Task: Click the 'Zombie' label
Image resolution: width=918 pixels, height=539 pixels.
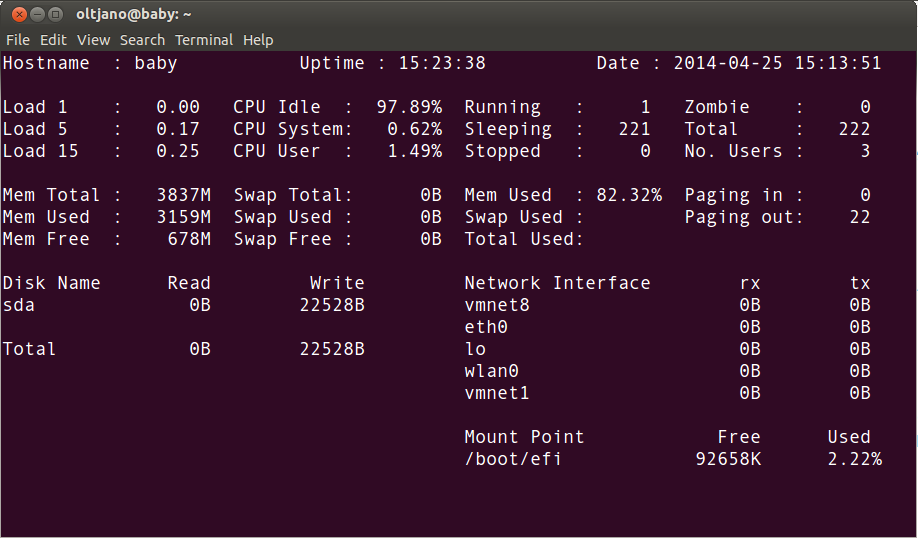Action: pos(717,107)
